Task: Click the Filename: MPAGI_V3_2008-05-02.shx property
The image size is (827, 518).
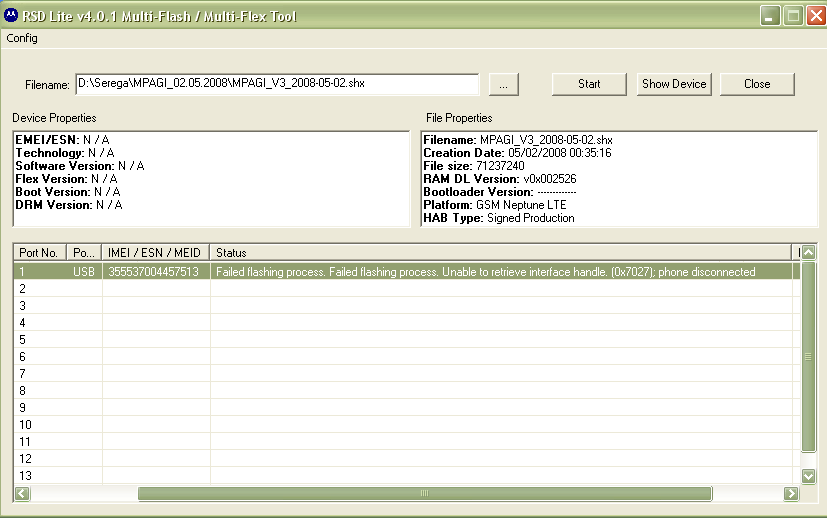Action: [x=518, y=140]
